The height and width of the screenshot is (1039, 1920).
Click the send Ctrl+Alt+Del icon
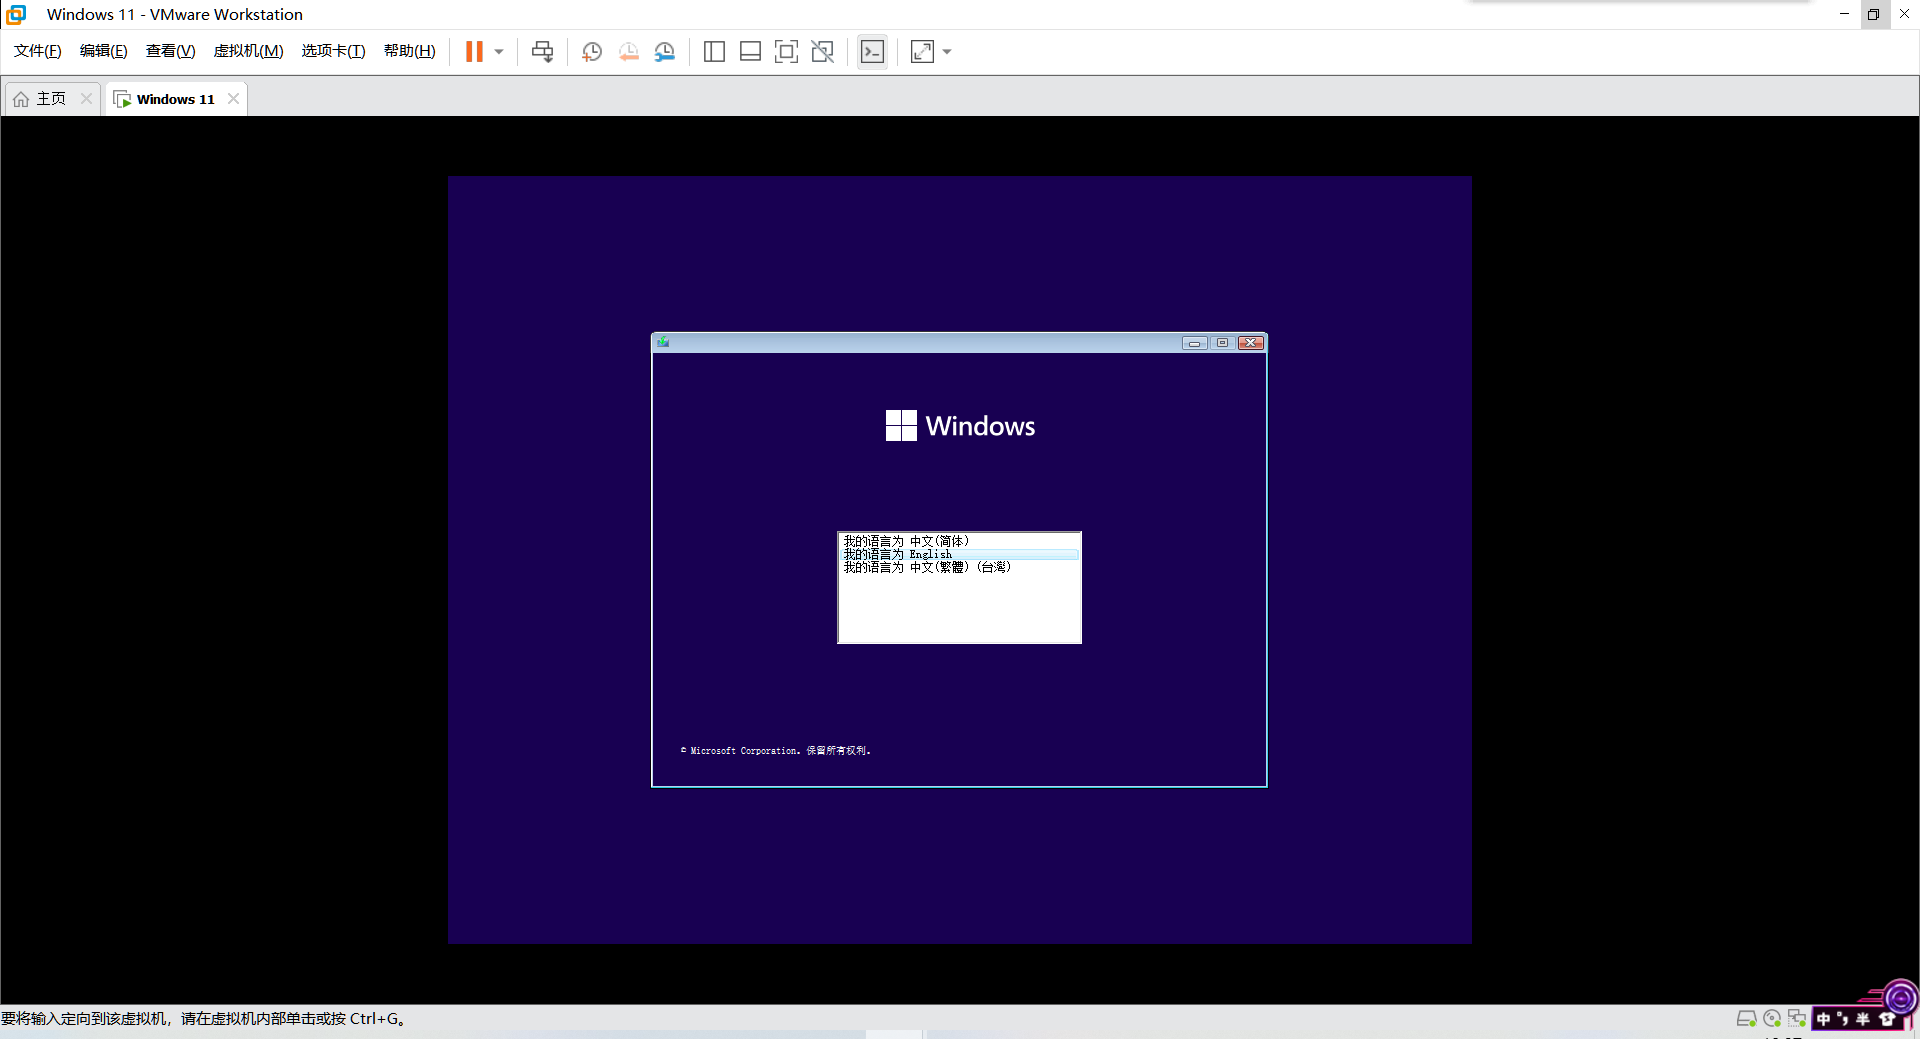[542, 52]
